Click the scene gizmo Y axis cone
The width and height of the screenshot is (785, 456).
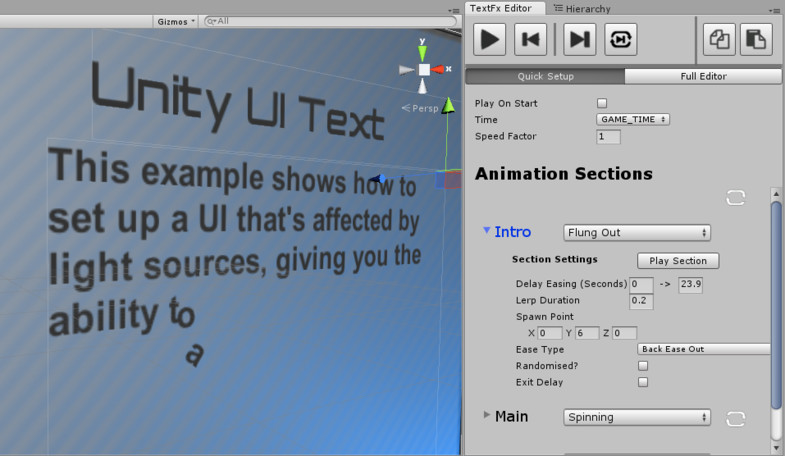(423, 53)
